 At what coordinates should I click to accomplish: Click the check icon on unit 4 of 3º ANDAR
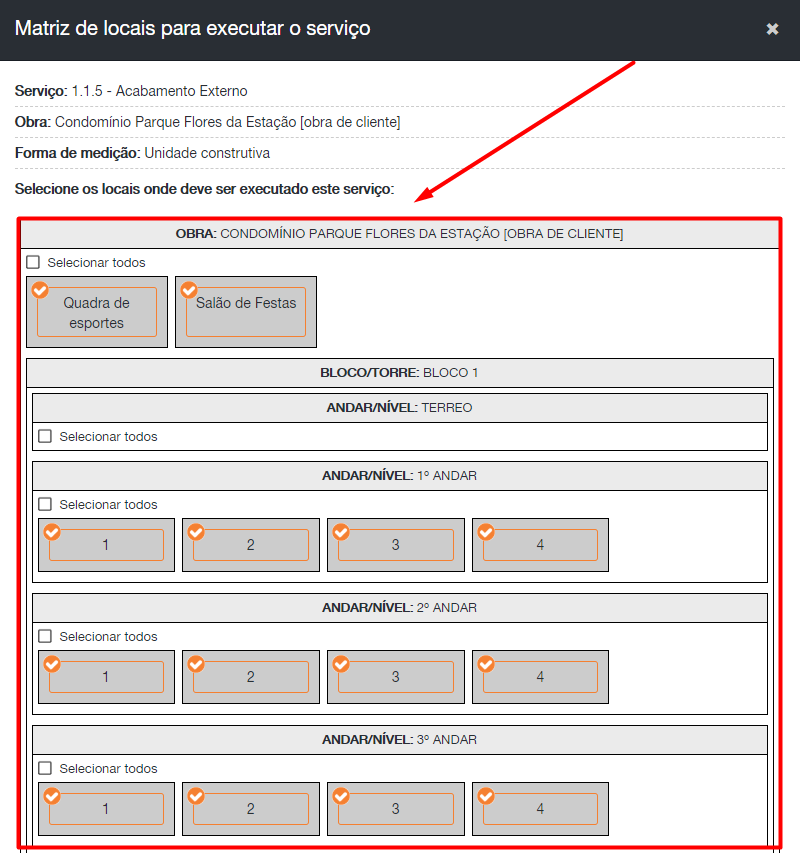click(486, 796)
